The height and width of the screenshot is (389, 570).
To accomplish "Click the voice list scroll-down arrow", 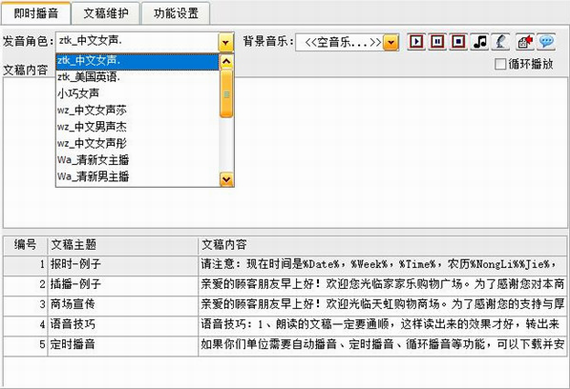I will point(226,180).
